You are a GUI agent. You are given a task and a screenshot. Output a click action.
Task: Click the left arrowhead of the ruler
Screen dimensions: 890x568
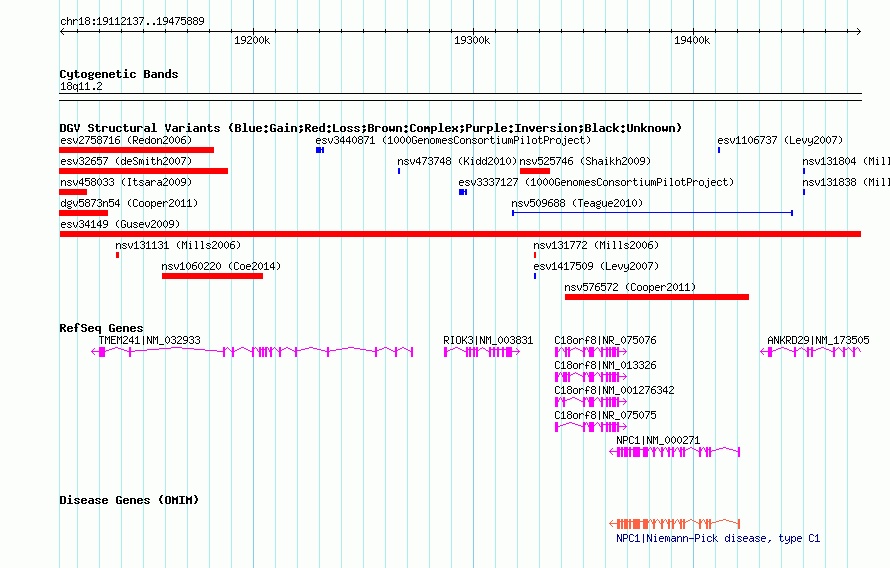(62, 32)
